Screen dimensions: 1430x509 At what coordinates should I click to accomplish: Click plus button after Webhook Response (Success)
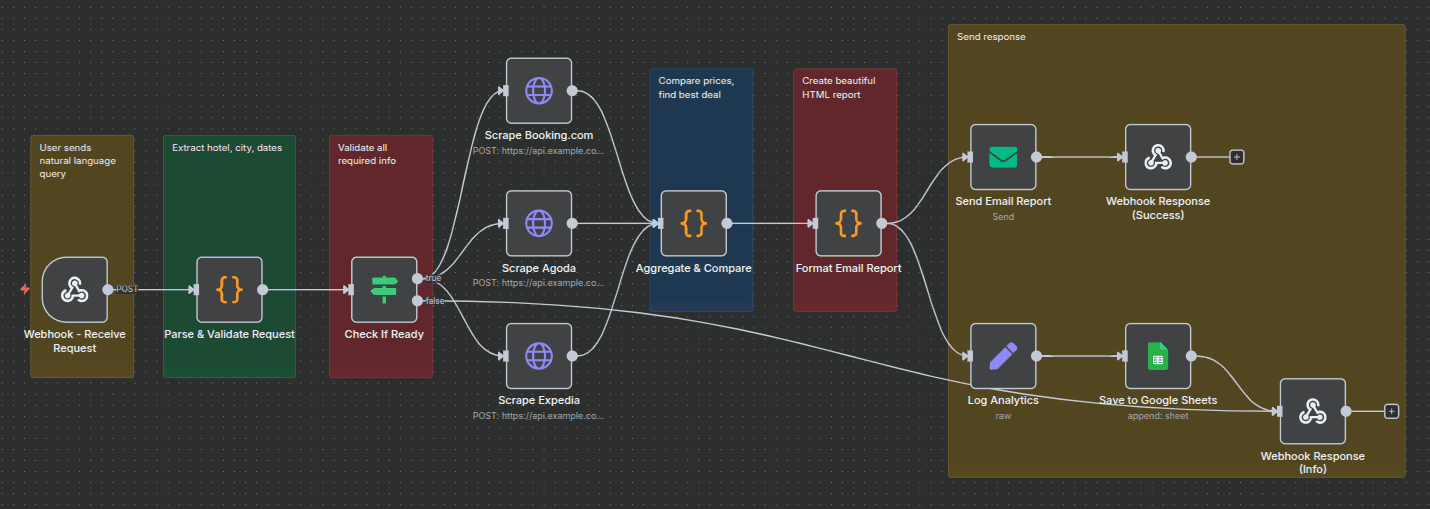1237,157
